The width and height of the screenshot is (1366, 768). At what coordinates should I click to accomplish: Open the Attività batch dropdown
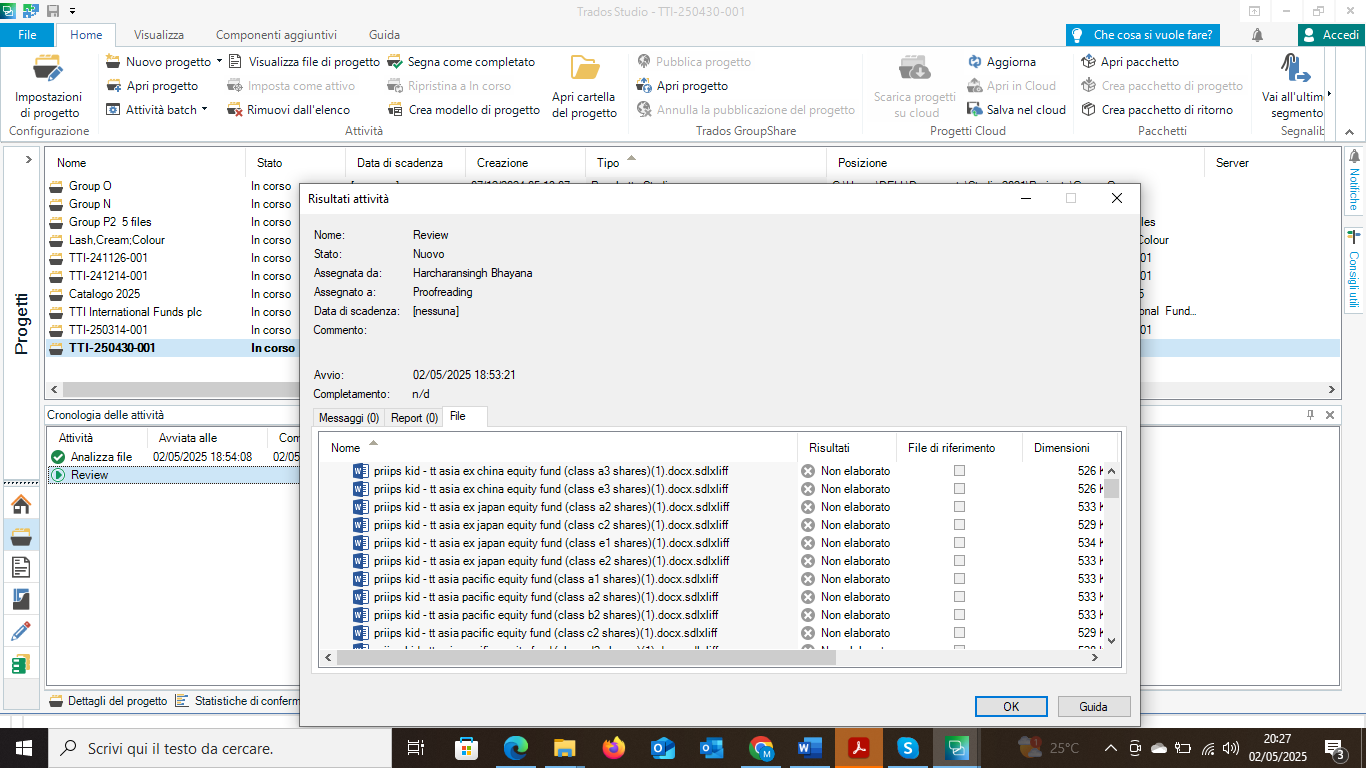[204, 110]
